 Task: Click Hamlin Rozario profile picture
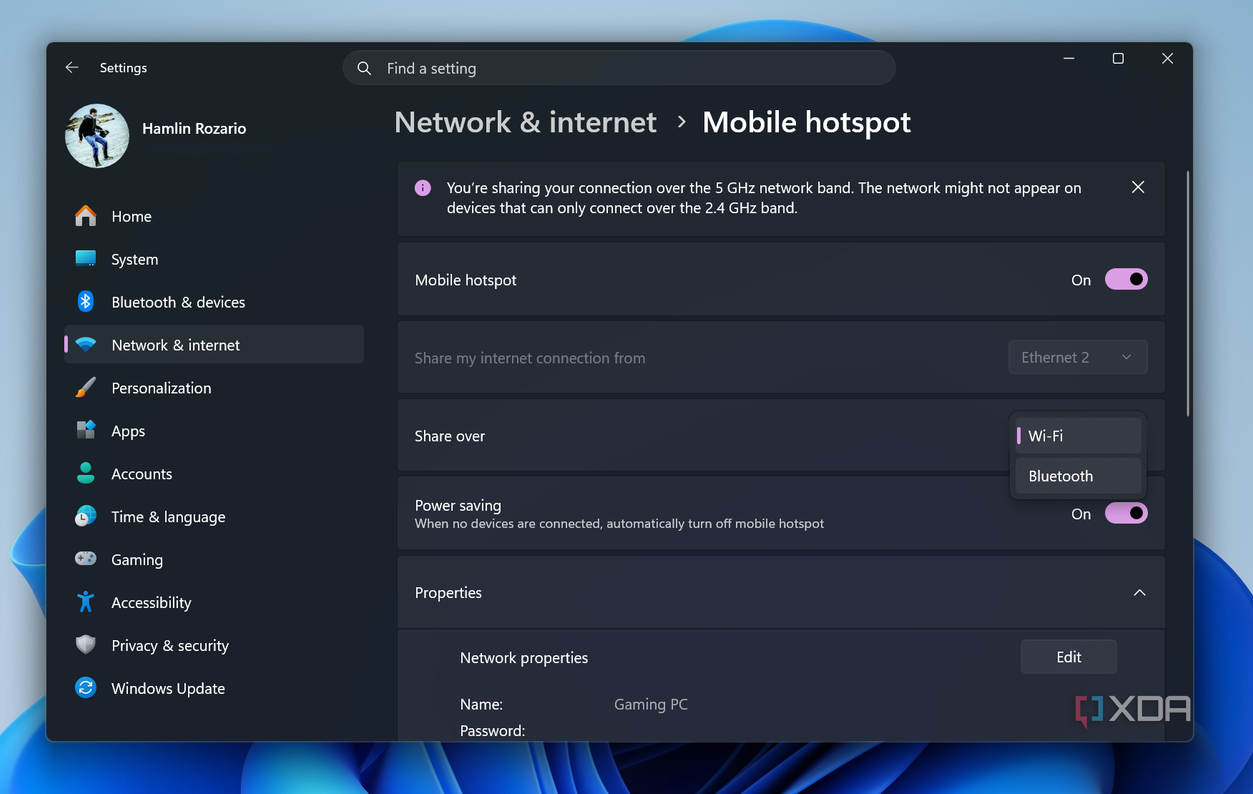[x=97, y=136]
